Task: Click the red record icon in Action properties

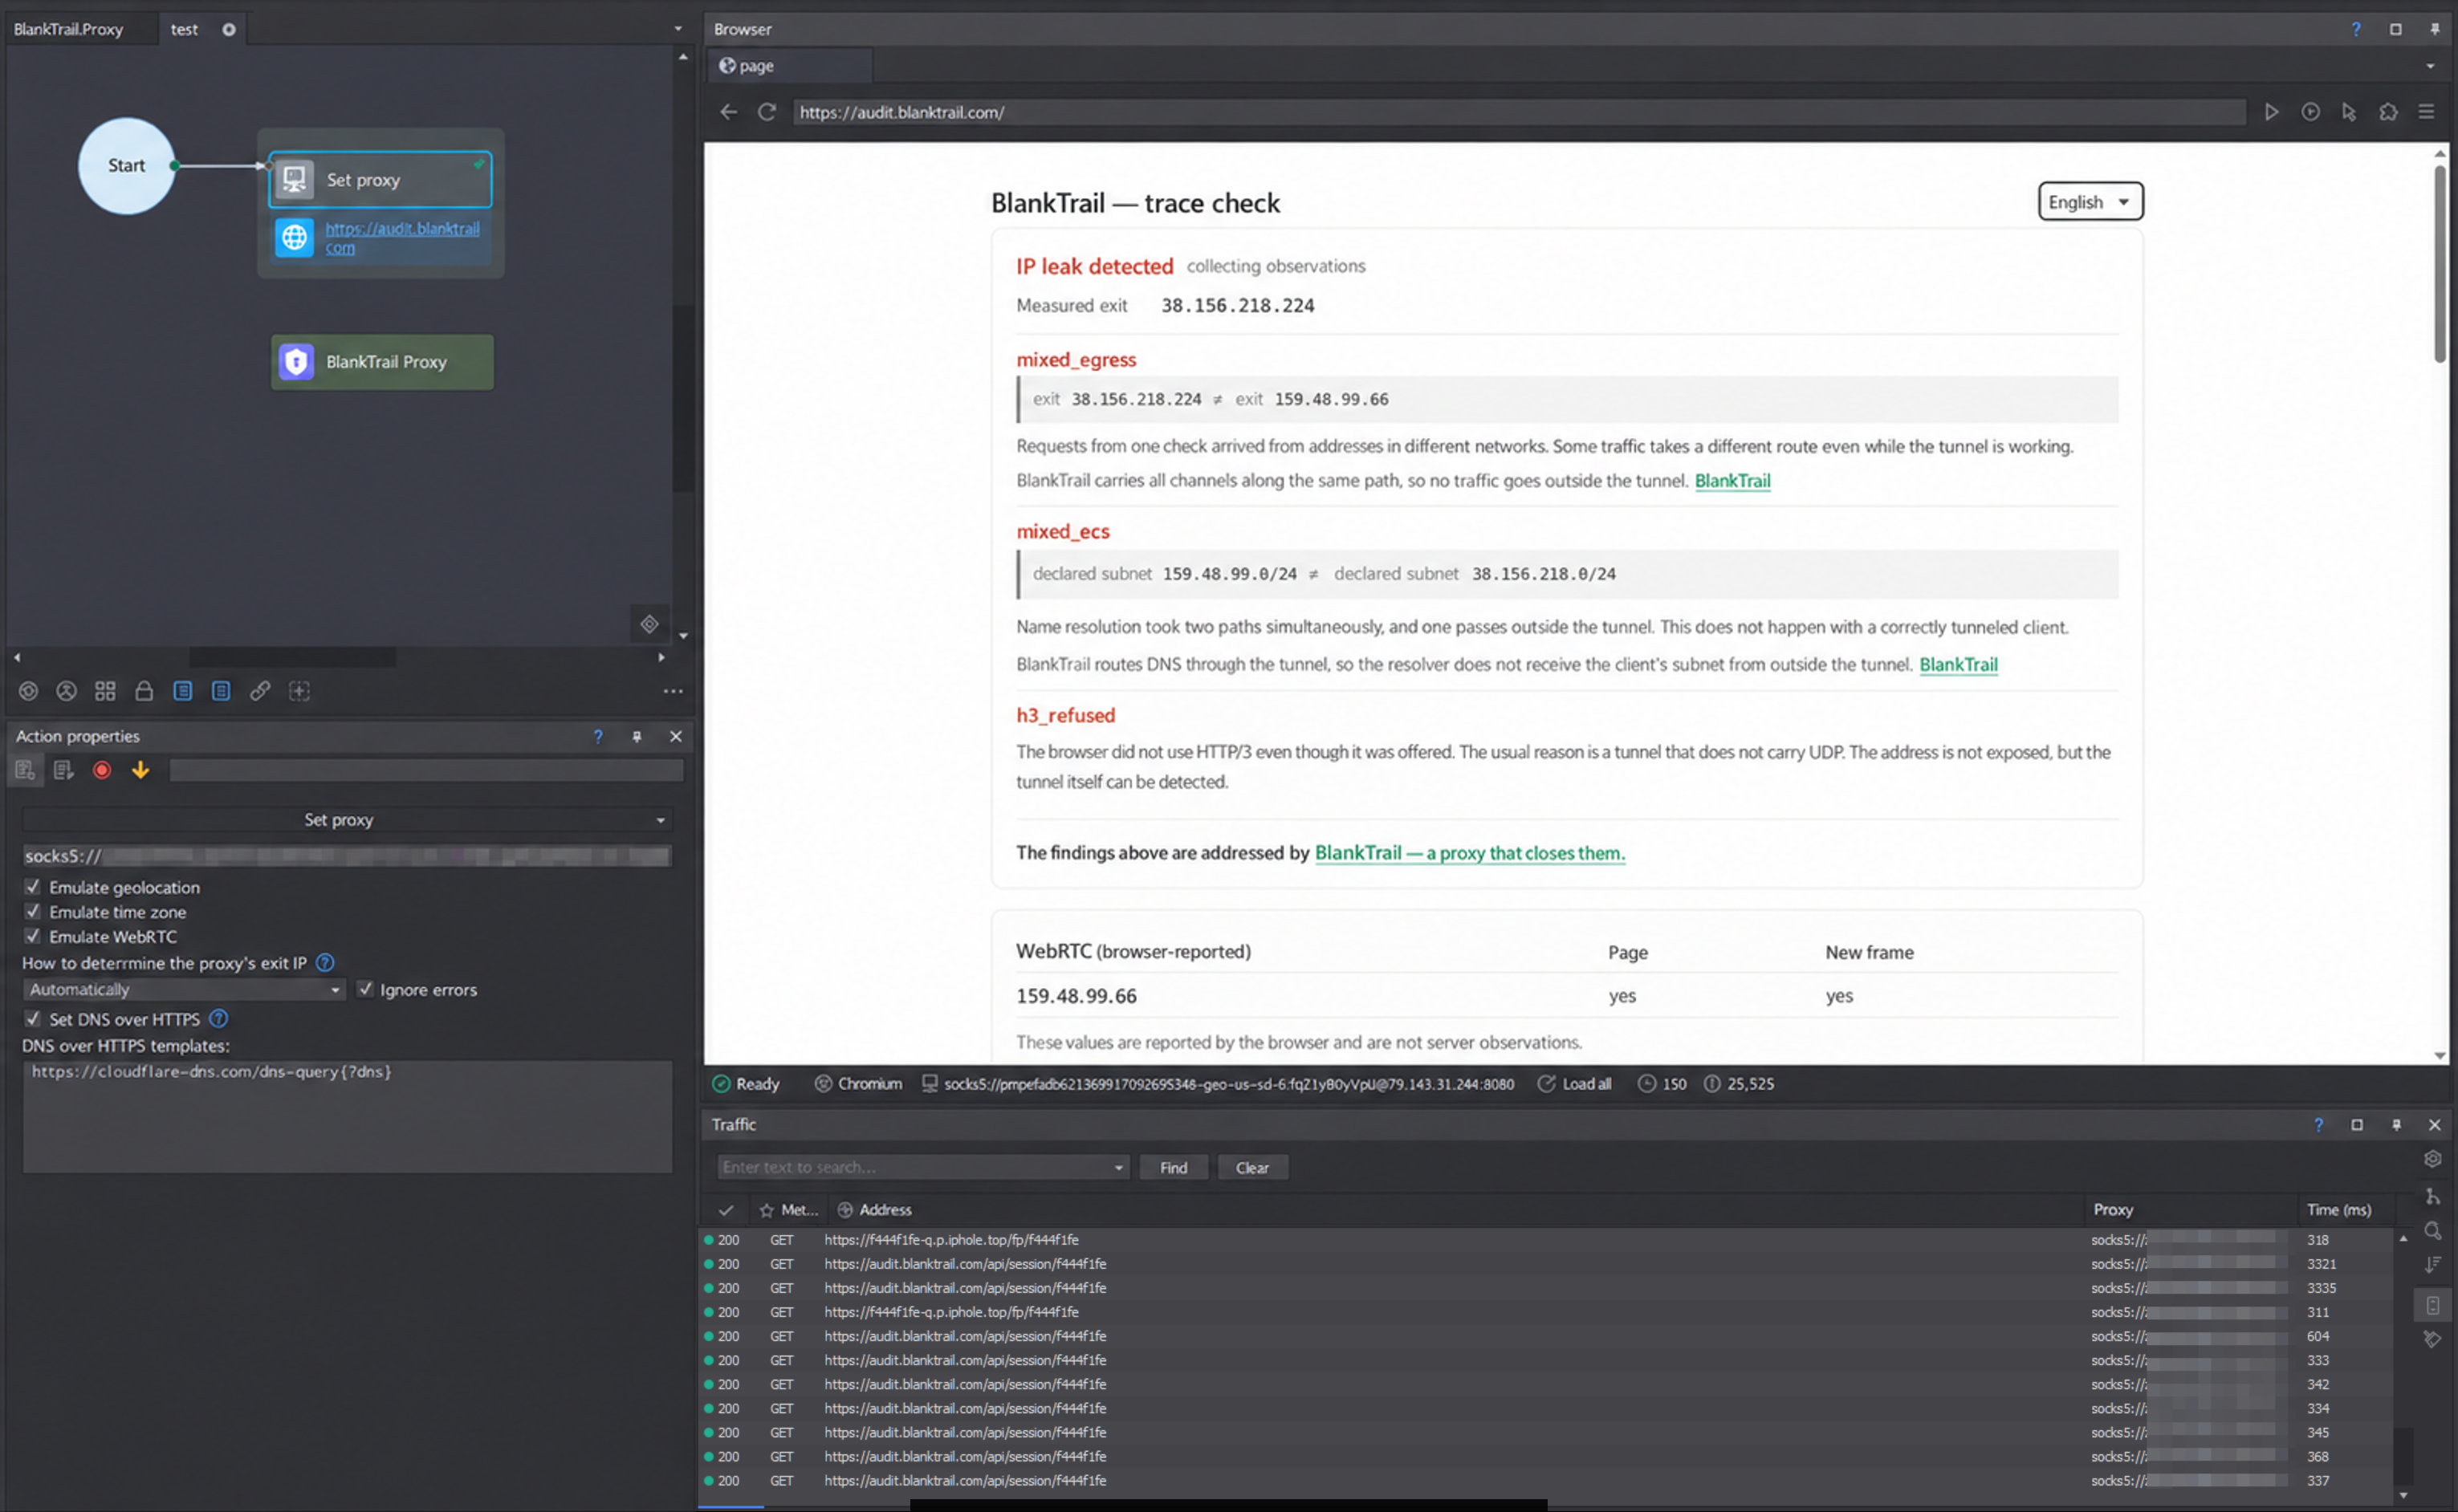Action: point(102,770)
